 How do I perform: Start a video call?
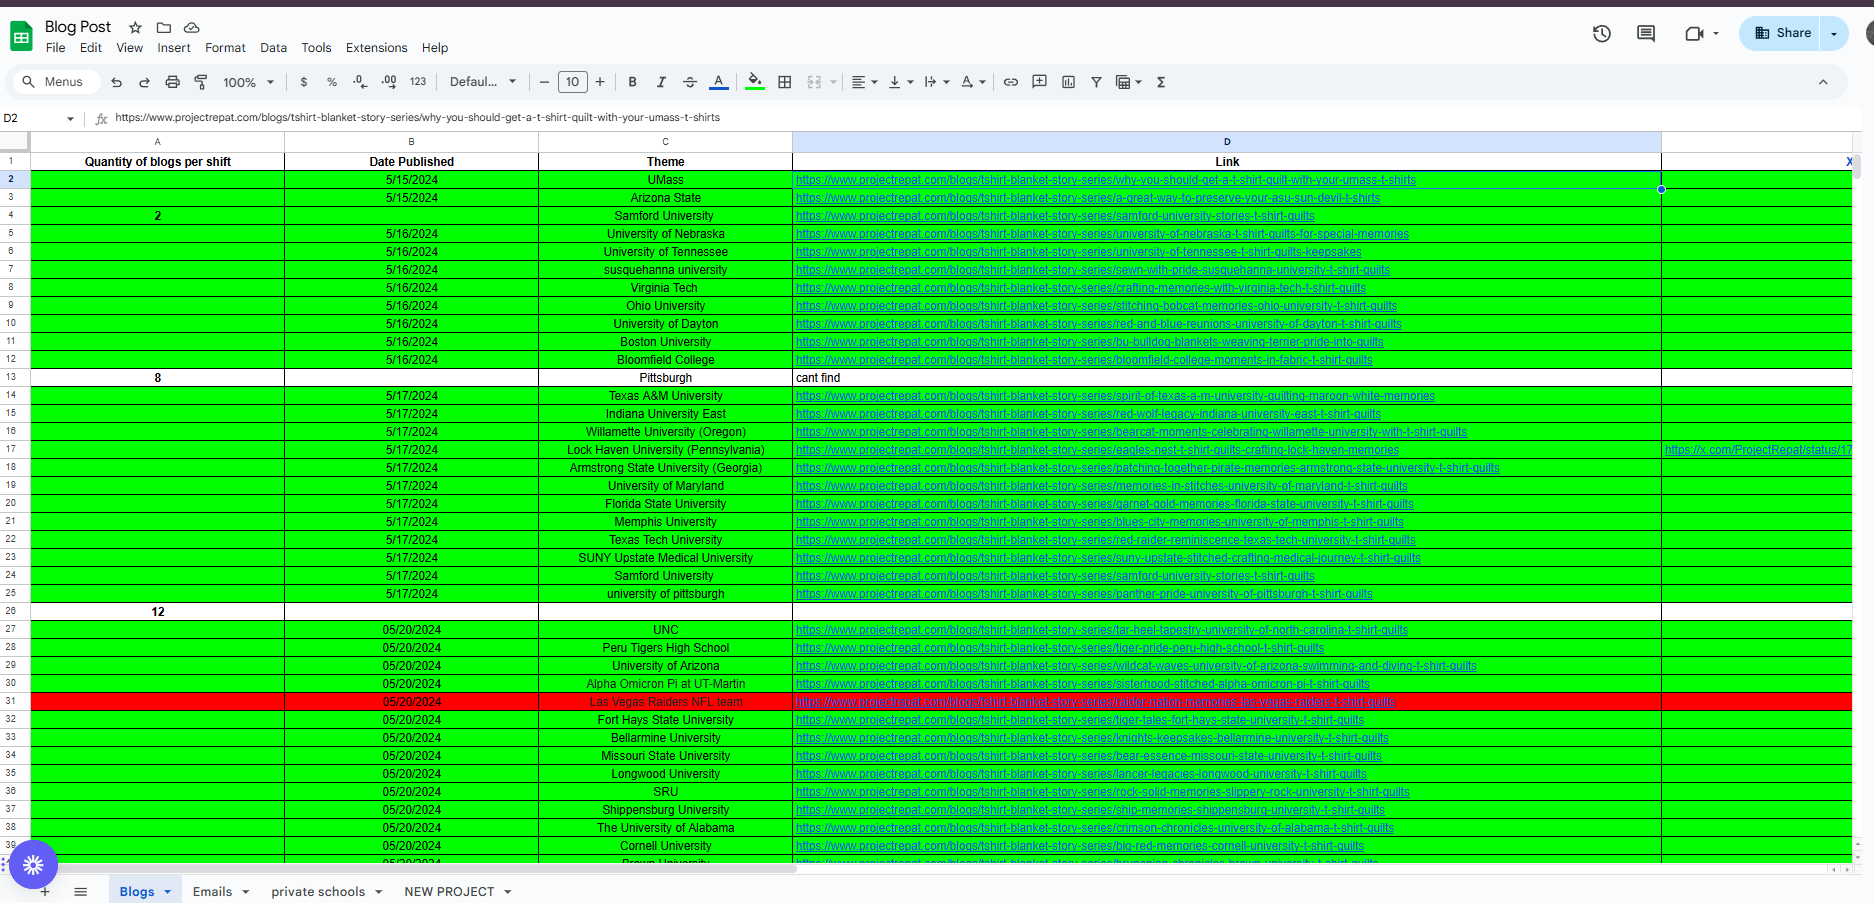click(1693, 33)
